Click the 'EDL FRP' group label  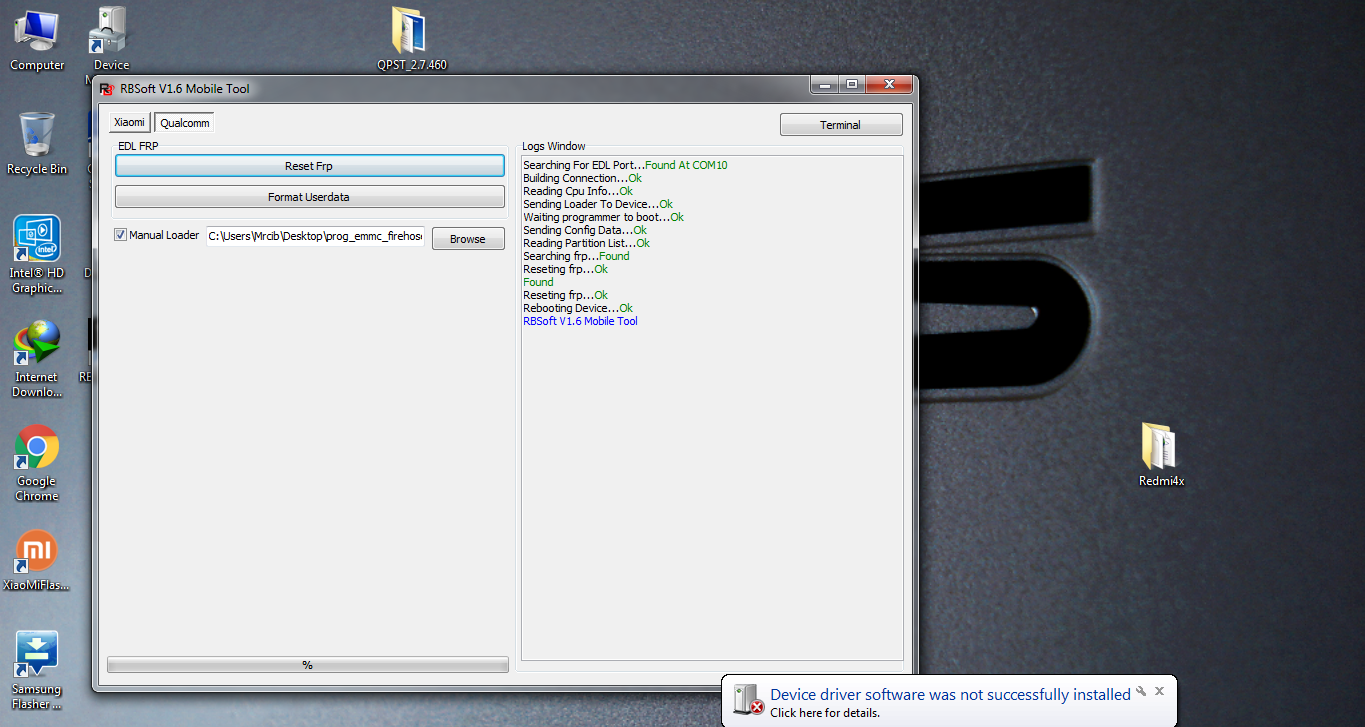point(138,146)
